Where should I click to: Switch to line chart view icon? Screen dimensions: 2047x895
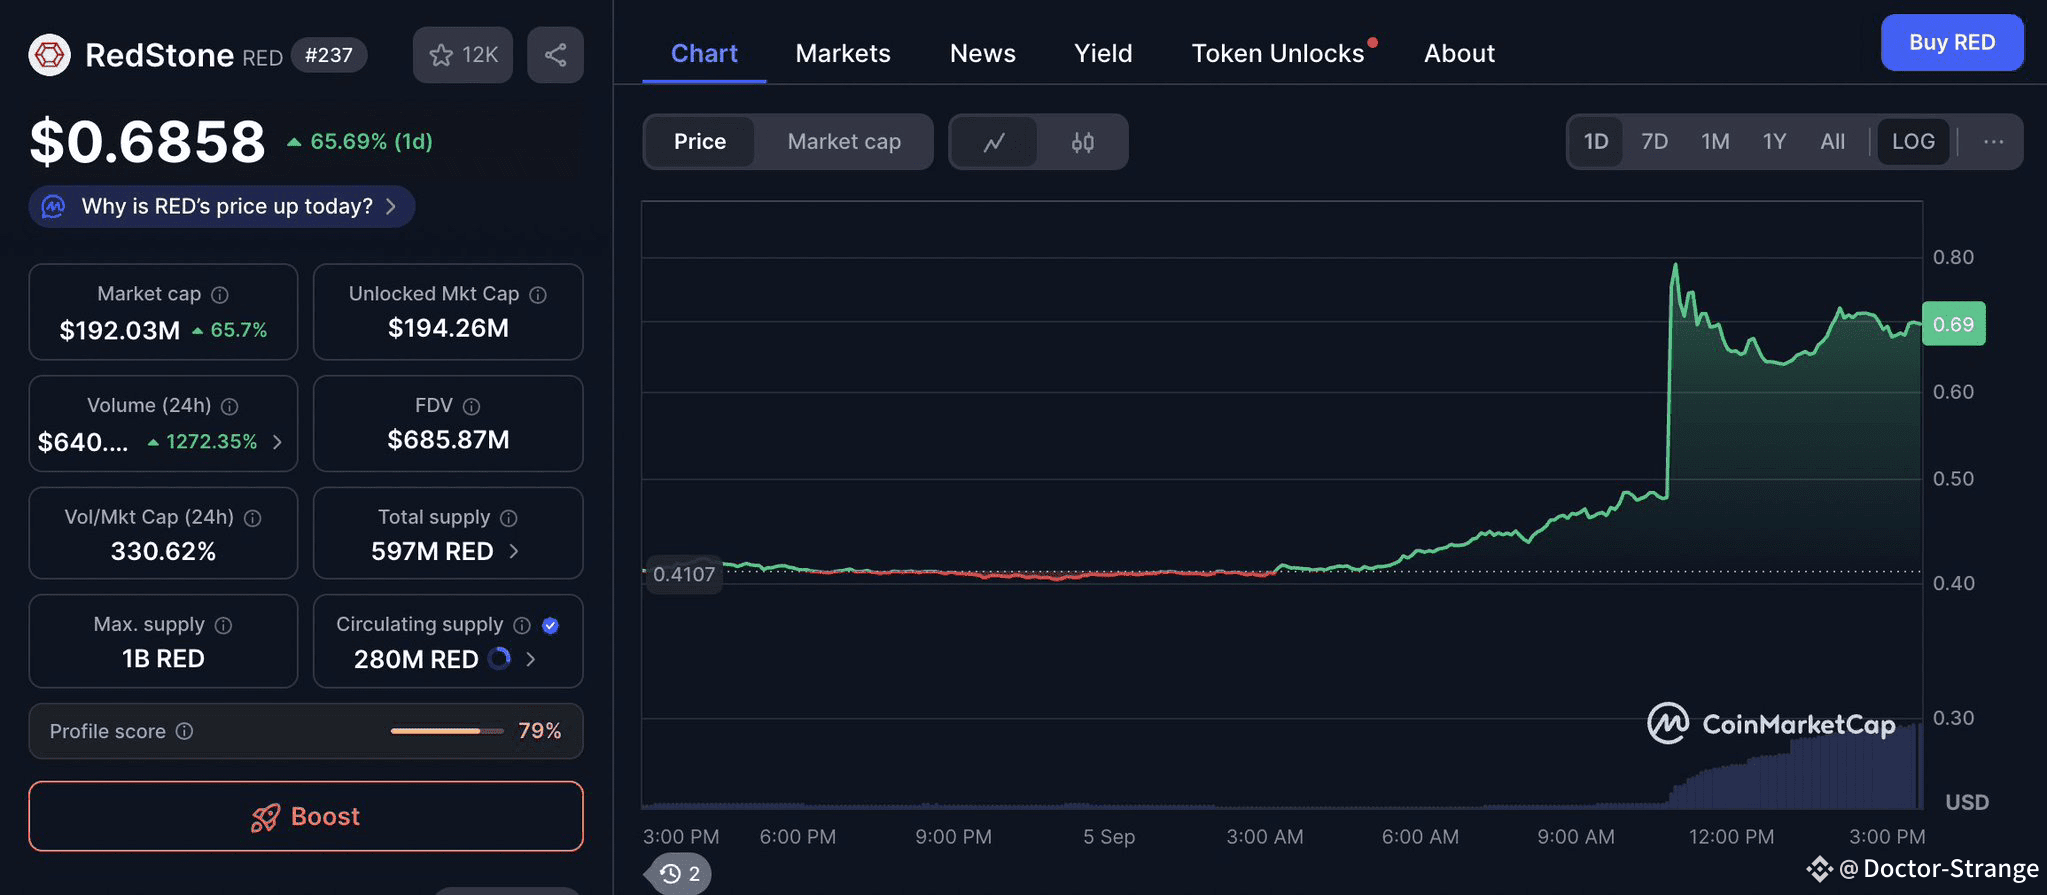994,142
